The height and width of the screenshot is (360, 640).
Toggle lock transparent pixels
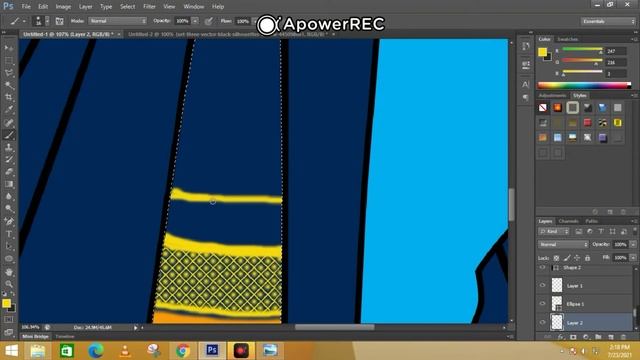[x=556, y=258]
